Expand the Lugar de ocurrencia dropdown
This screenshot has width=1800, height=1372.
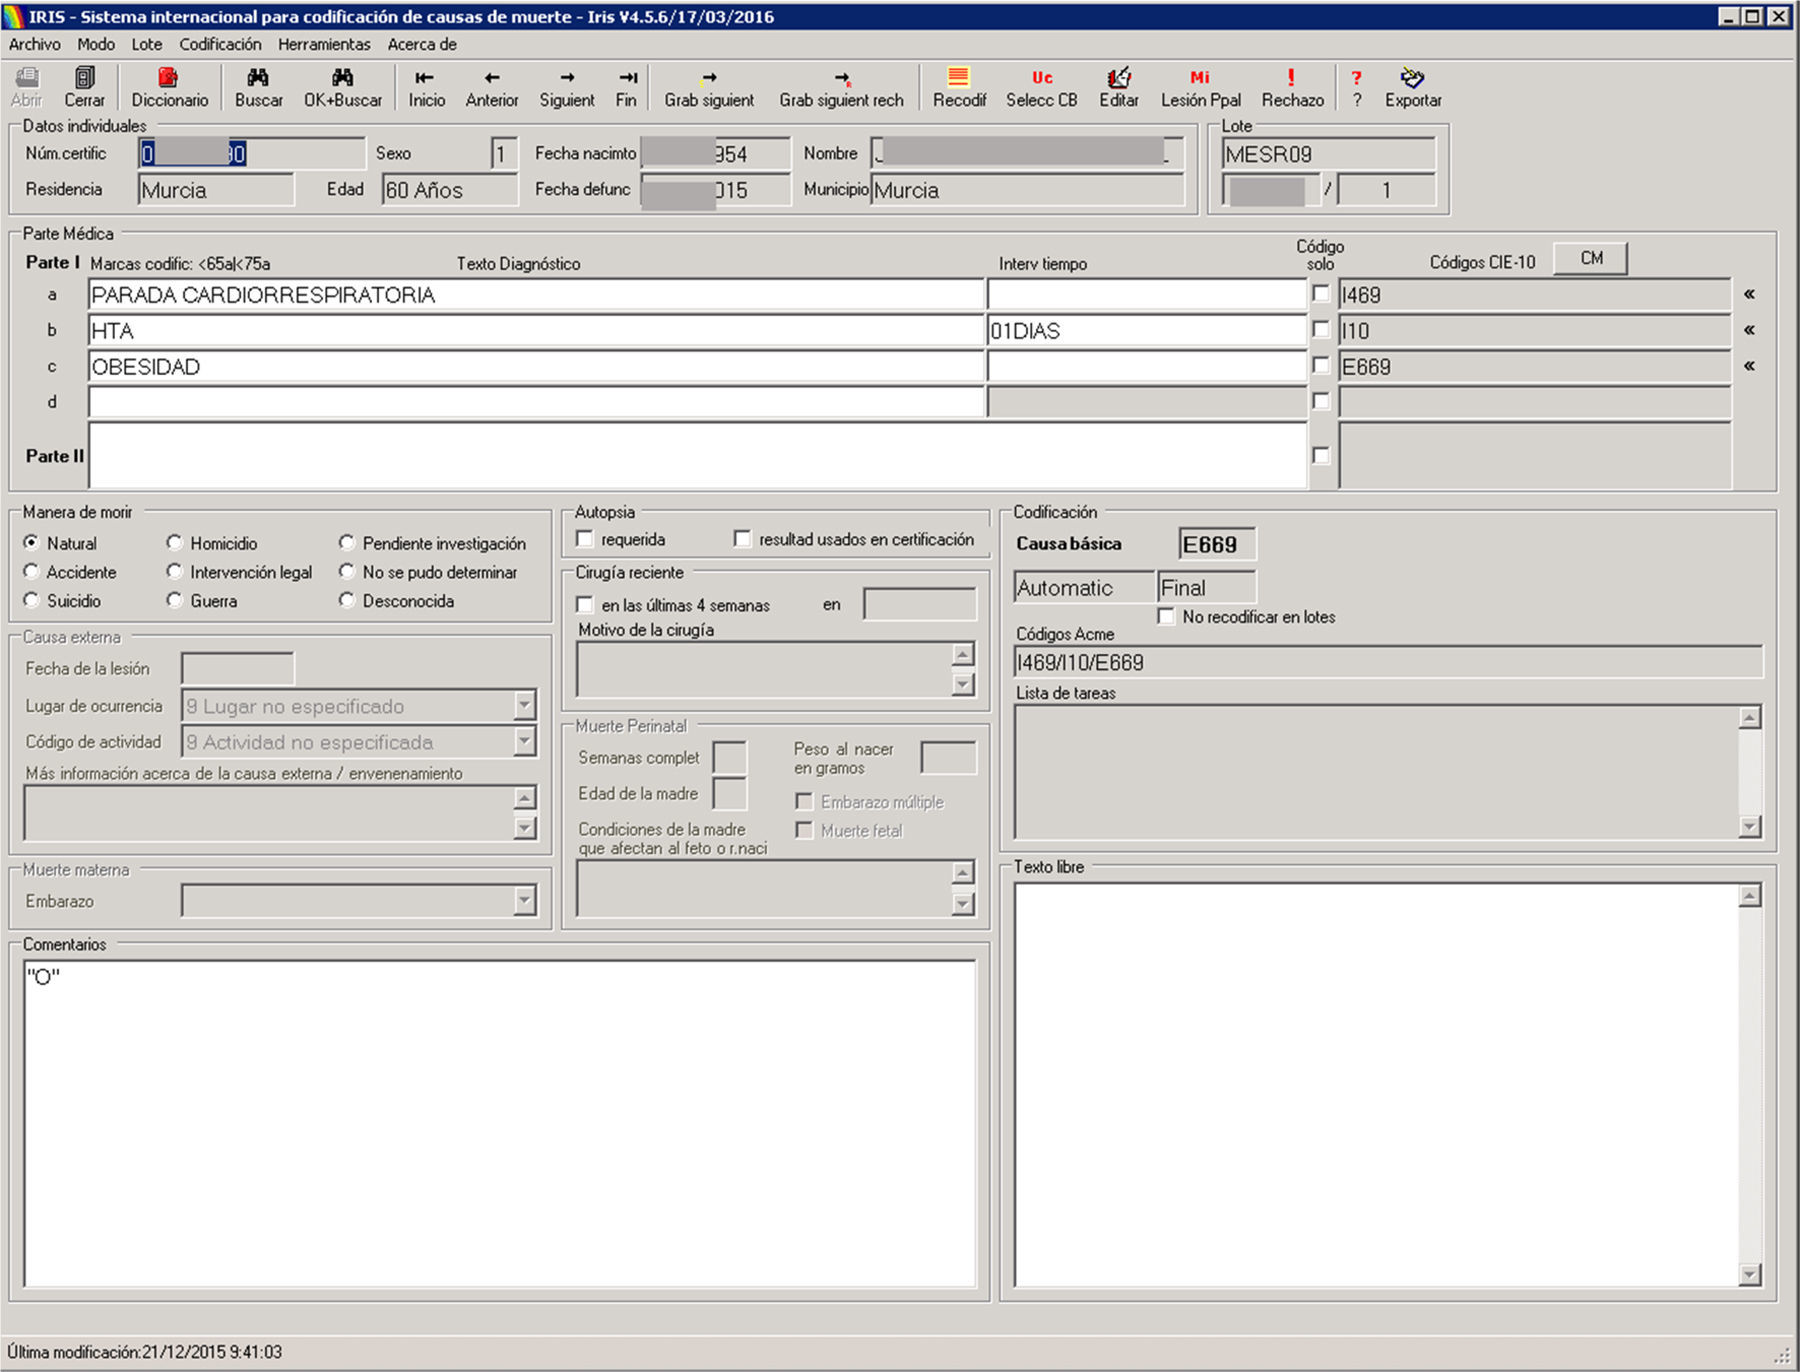525,706
